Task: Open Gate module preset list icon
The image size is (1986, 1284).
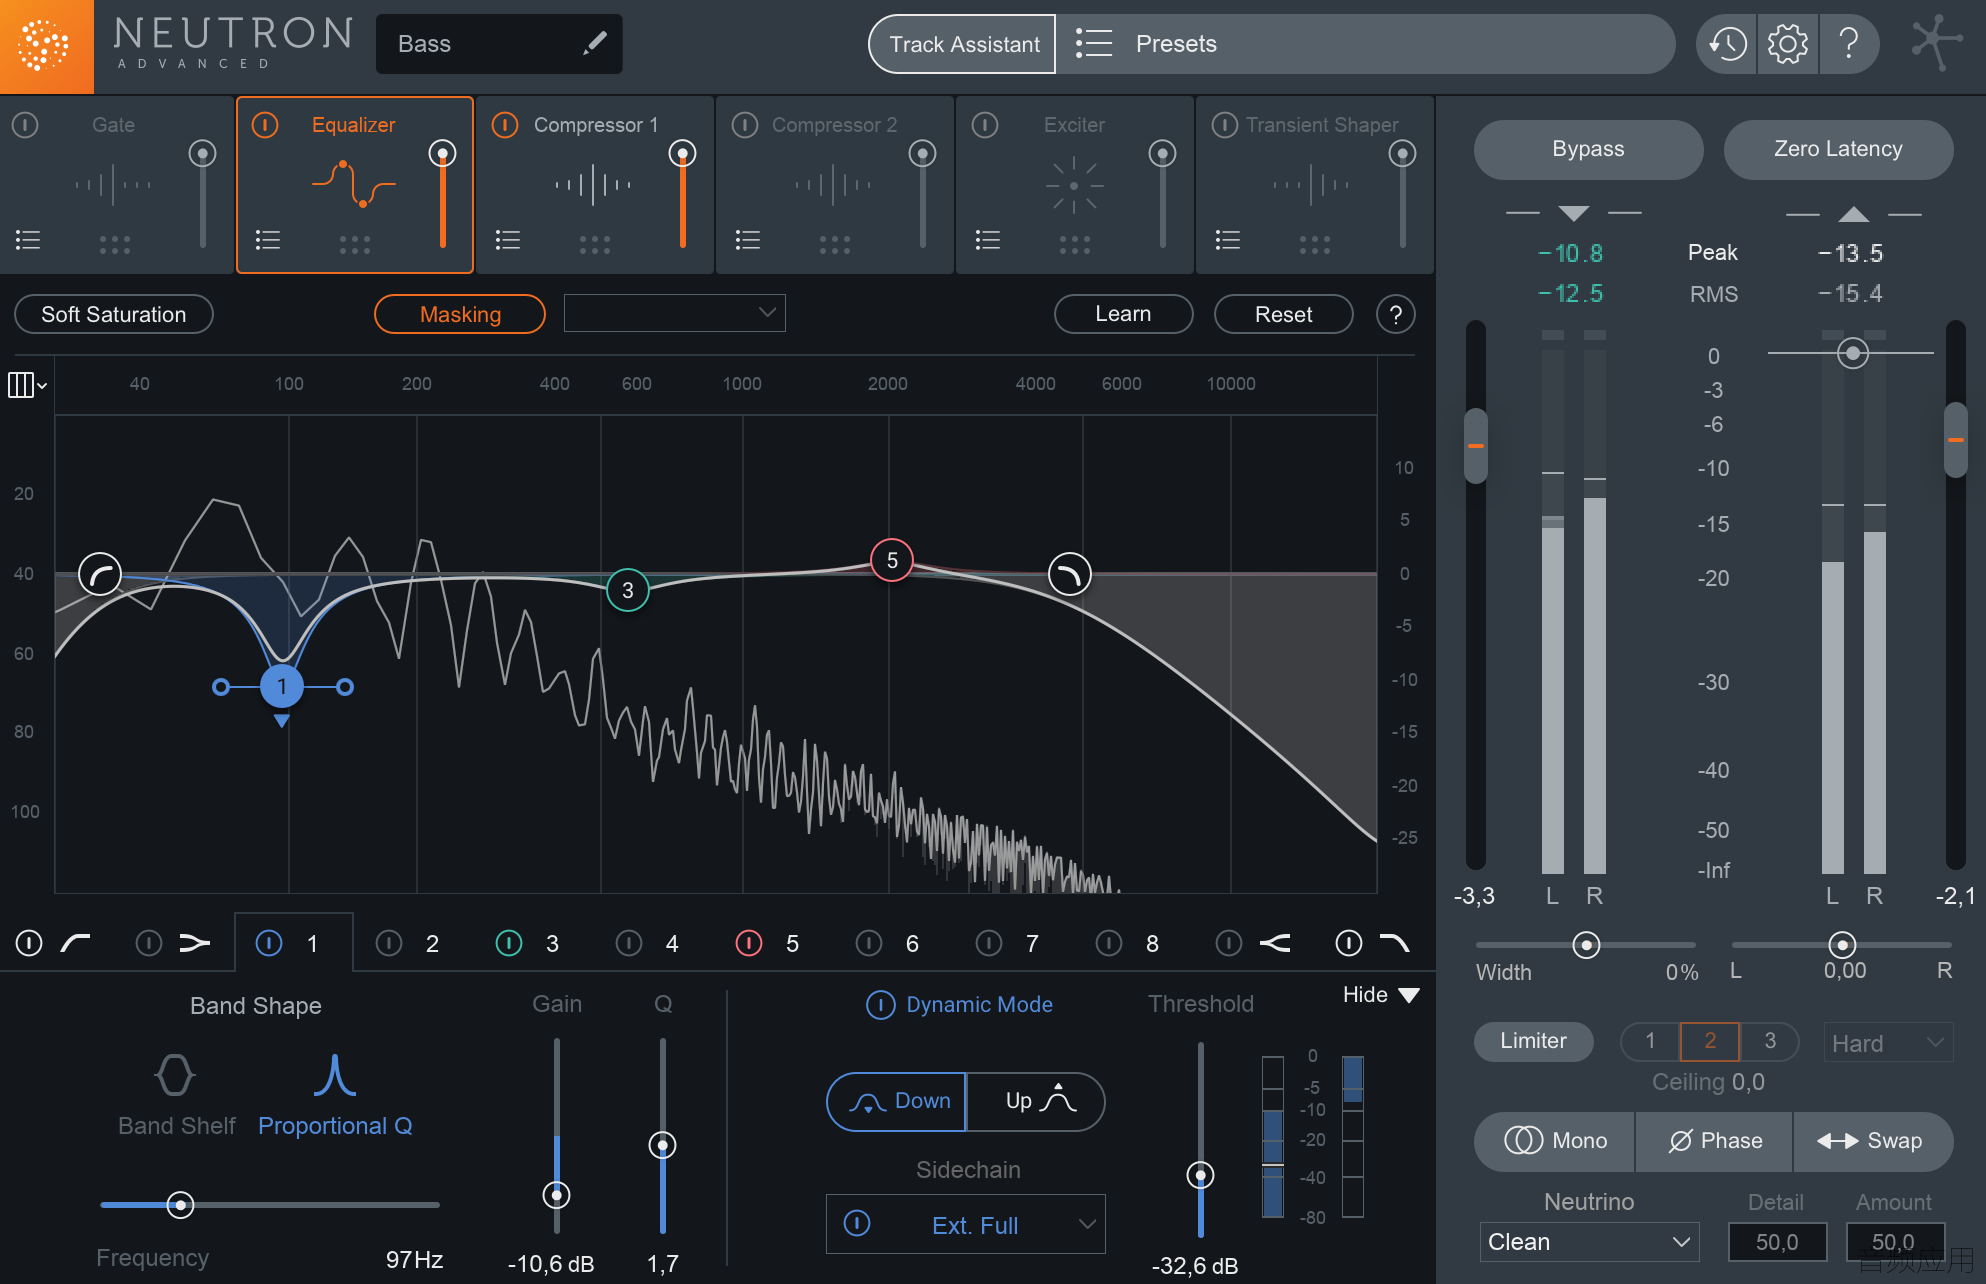Action: [28, 240]
